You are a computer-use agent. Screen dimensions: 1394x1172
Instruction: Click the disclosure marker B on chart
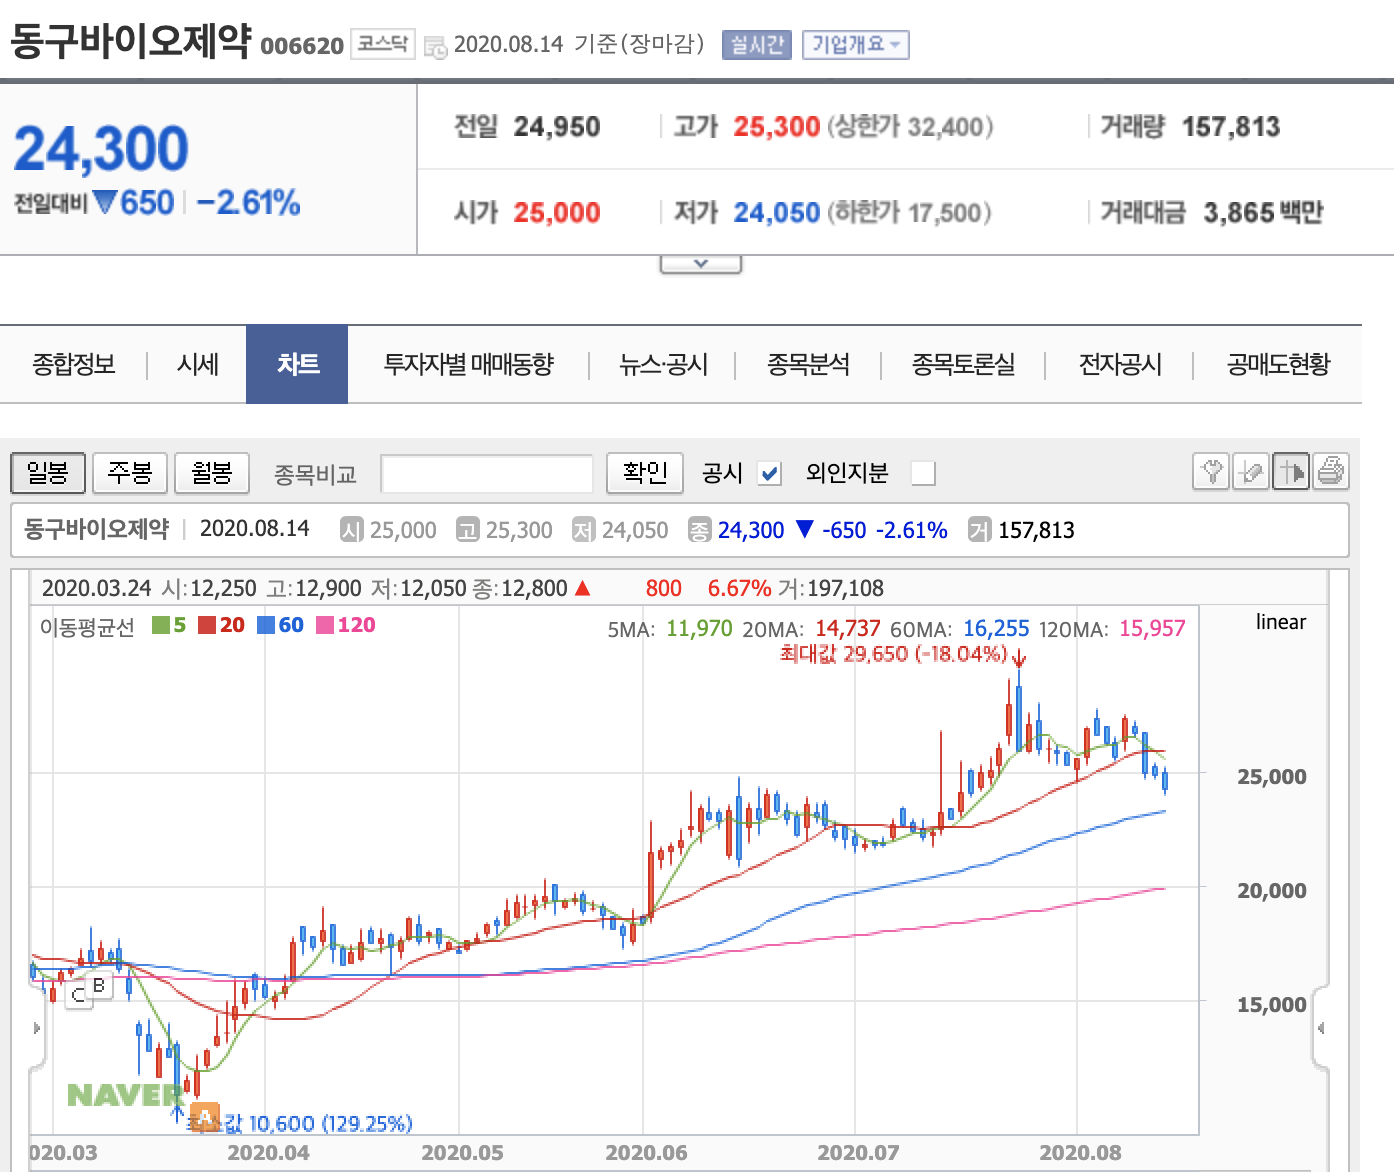[x=99, y=985]
